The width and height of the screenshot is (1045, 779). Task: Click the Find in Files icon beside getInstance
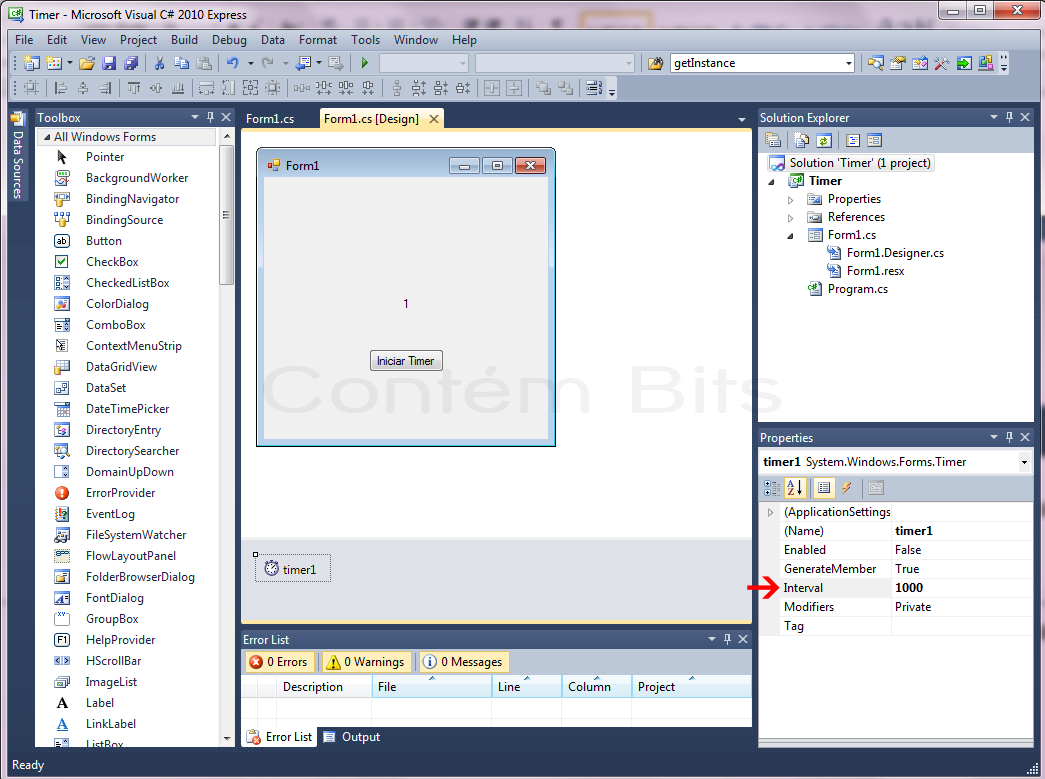click(656, 63)
